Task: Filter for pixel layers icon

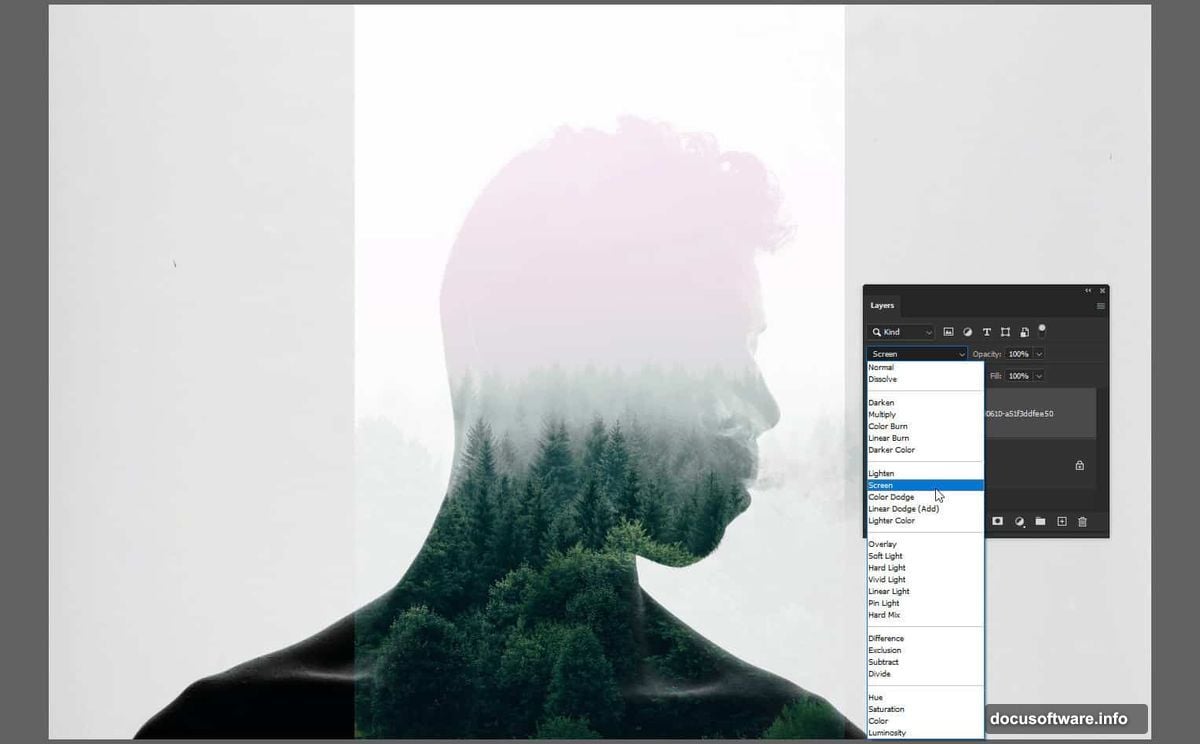Action: (x=948, y=331)
